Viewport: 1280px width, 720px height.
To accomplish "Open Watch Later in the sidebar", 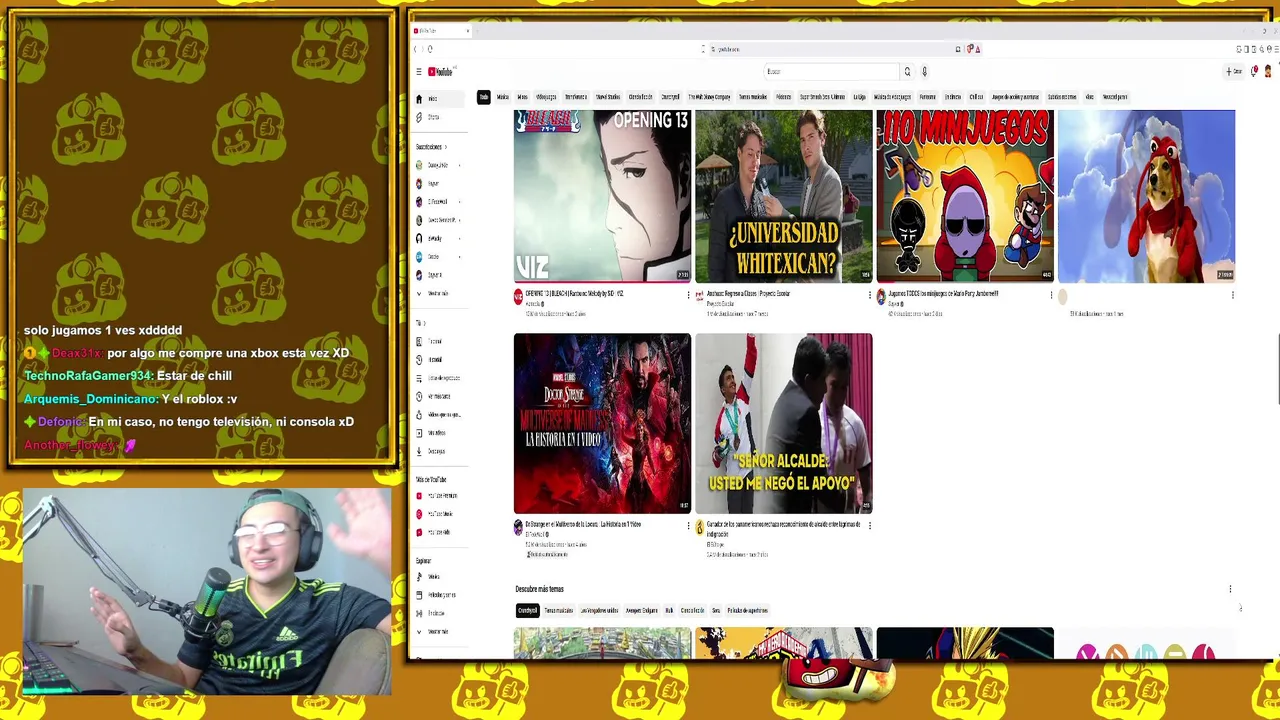I will click(440, 396).
